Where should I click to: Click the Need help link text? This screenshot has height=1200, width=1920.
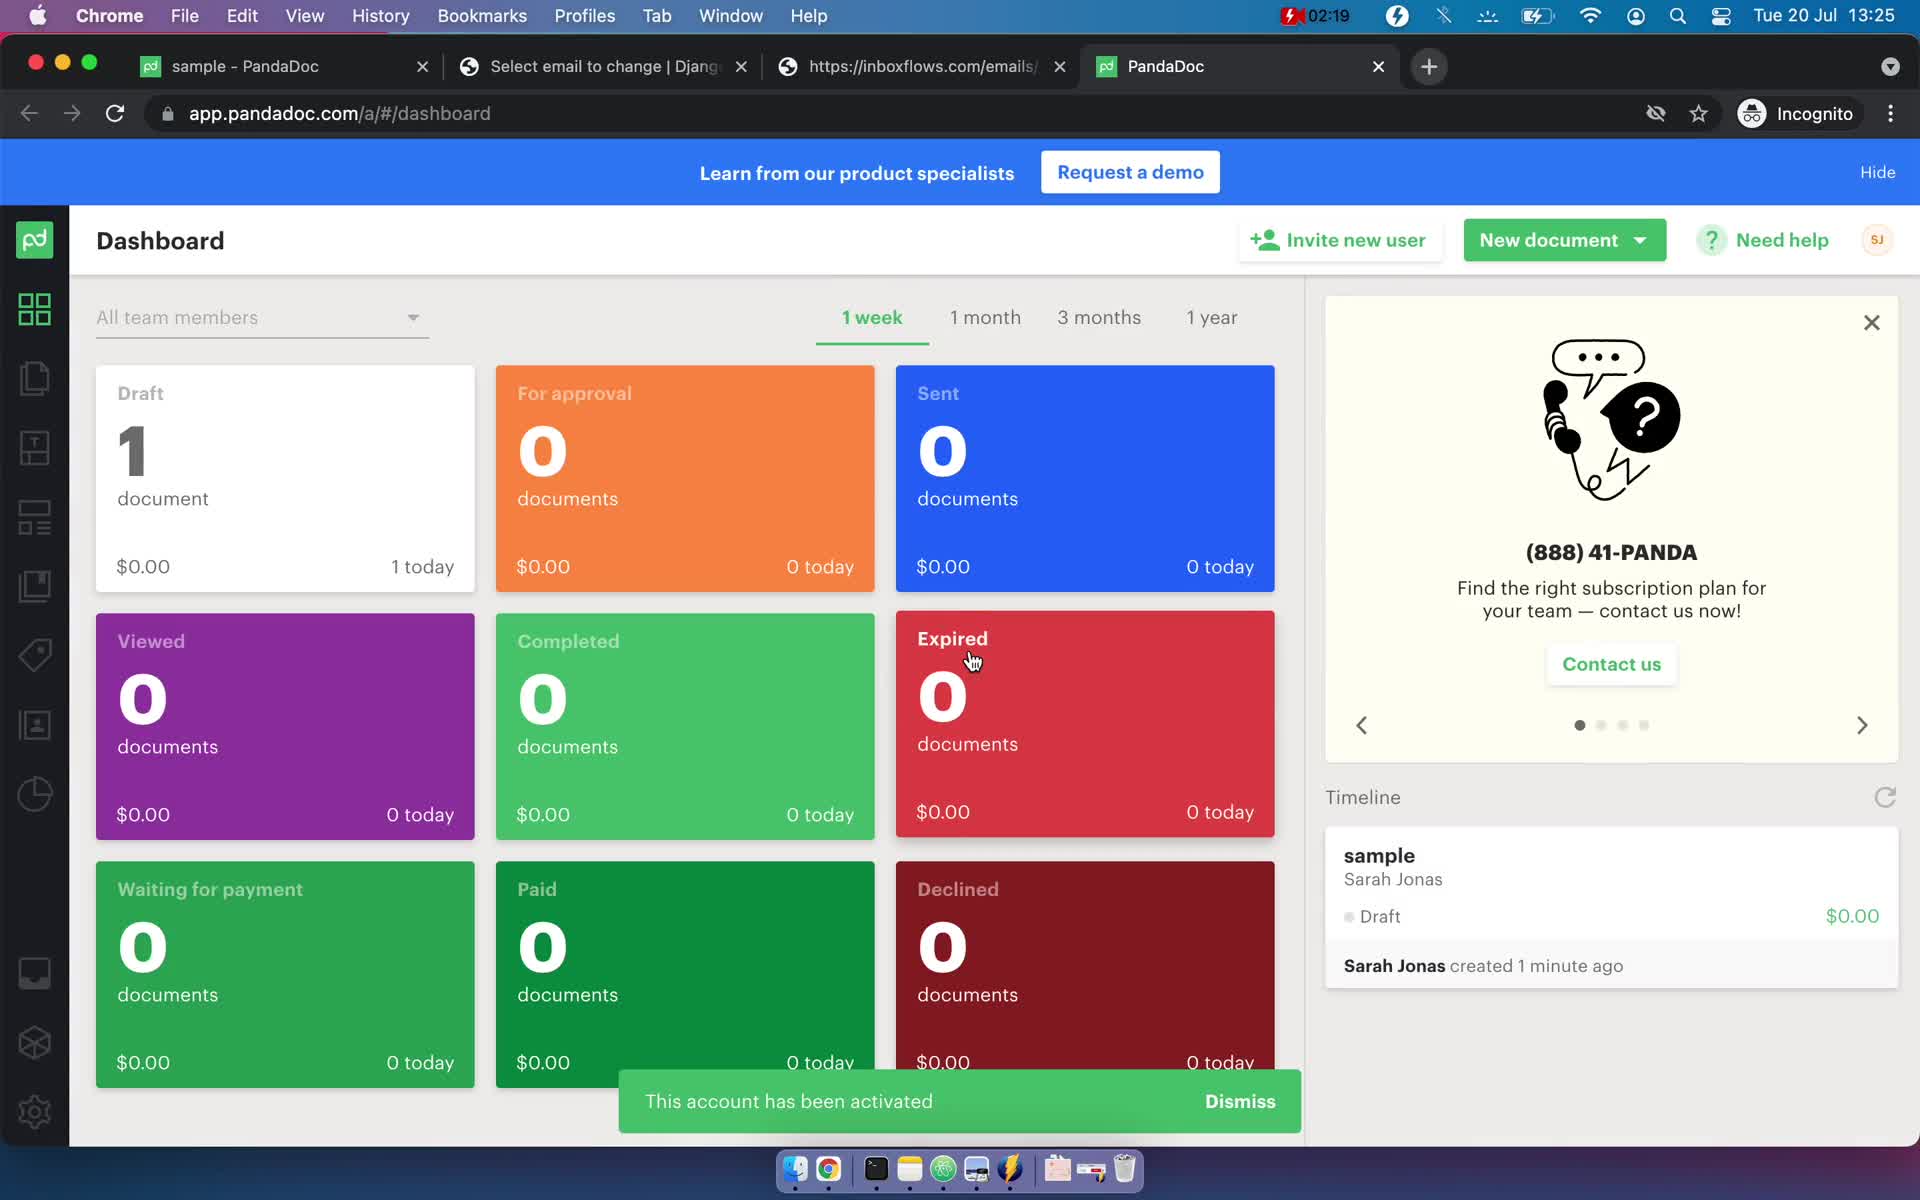click(x=1782, y=240)
